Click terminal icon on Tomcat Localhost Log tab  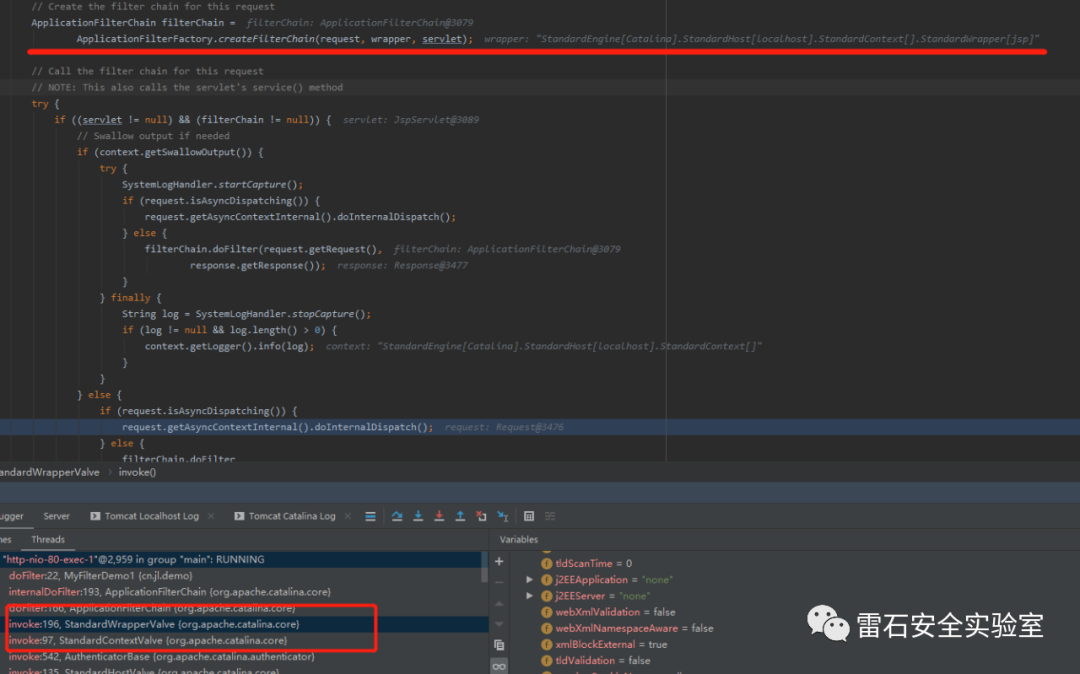click(x=95, y=516)
